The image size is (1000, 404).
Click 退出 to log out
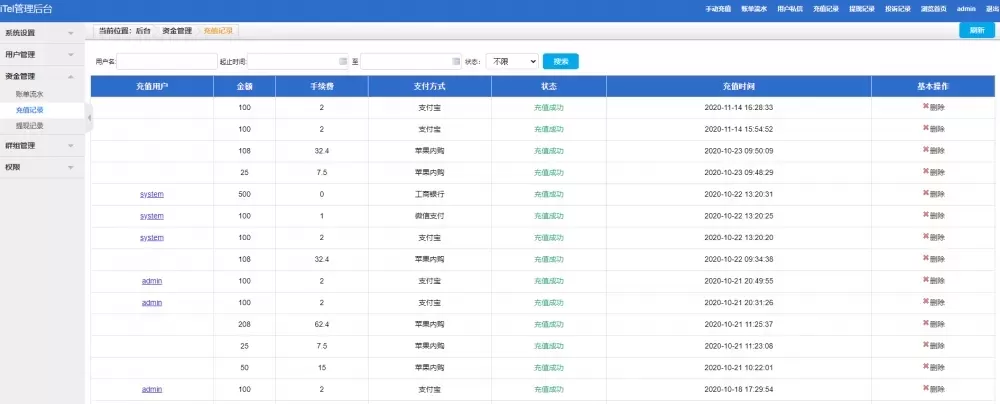click(992, 9)
